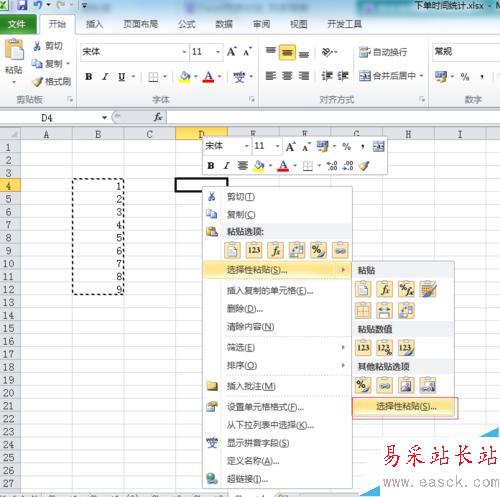Click the Transpose paste icon in context menu
500x497 pixels.
click(297, 250)
